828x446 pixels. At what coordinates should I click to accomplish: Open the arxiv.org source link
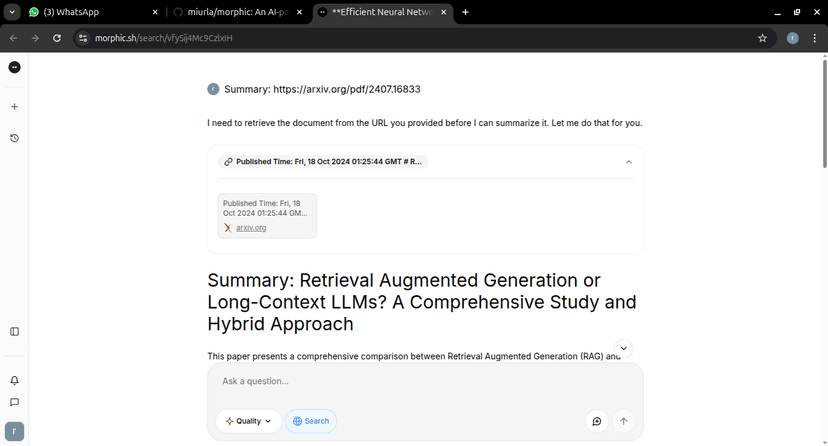(251, 228)
